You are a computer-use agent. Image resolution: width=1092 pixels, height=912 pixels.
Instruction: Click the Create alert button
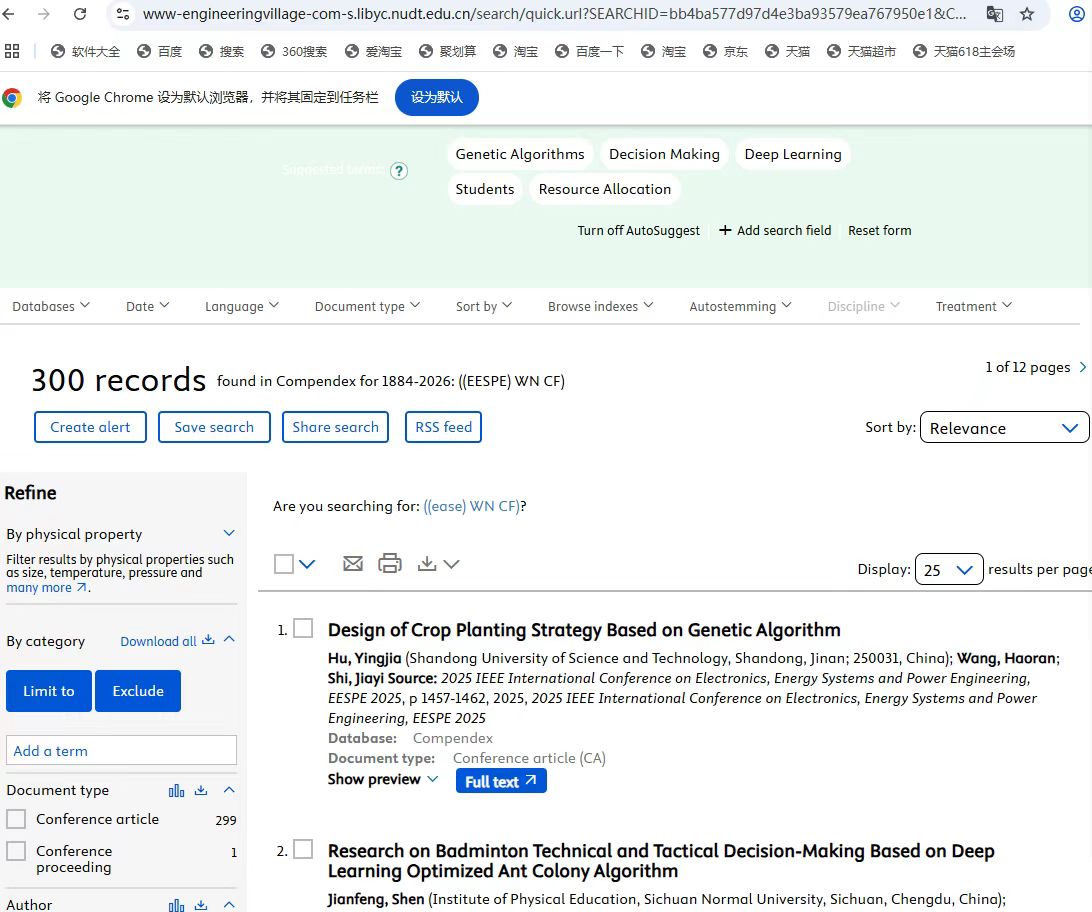90,427
